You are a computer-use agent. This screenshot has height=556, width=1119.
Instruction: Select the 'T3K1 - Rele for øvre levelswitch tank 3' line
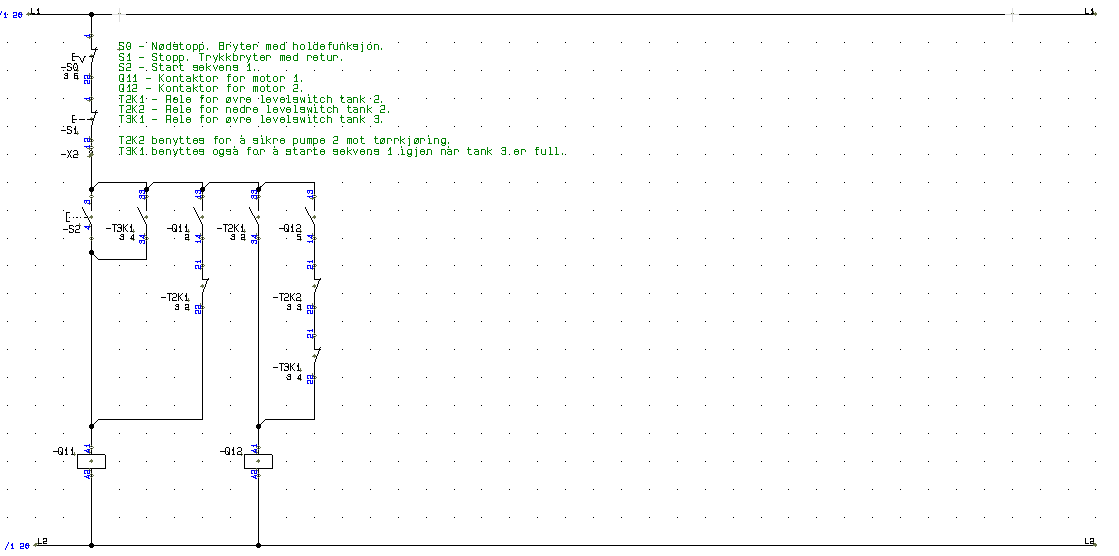click(250, 119)
